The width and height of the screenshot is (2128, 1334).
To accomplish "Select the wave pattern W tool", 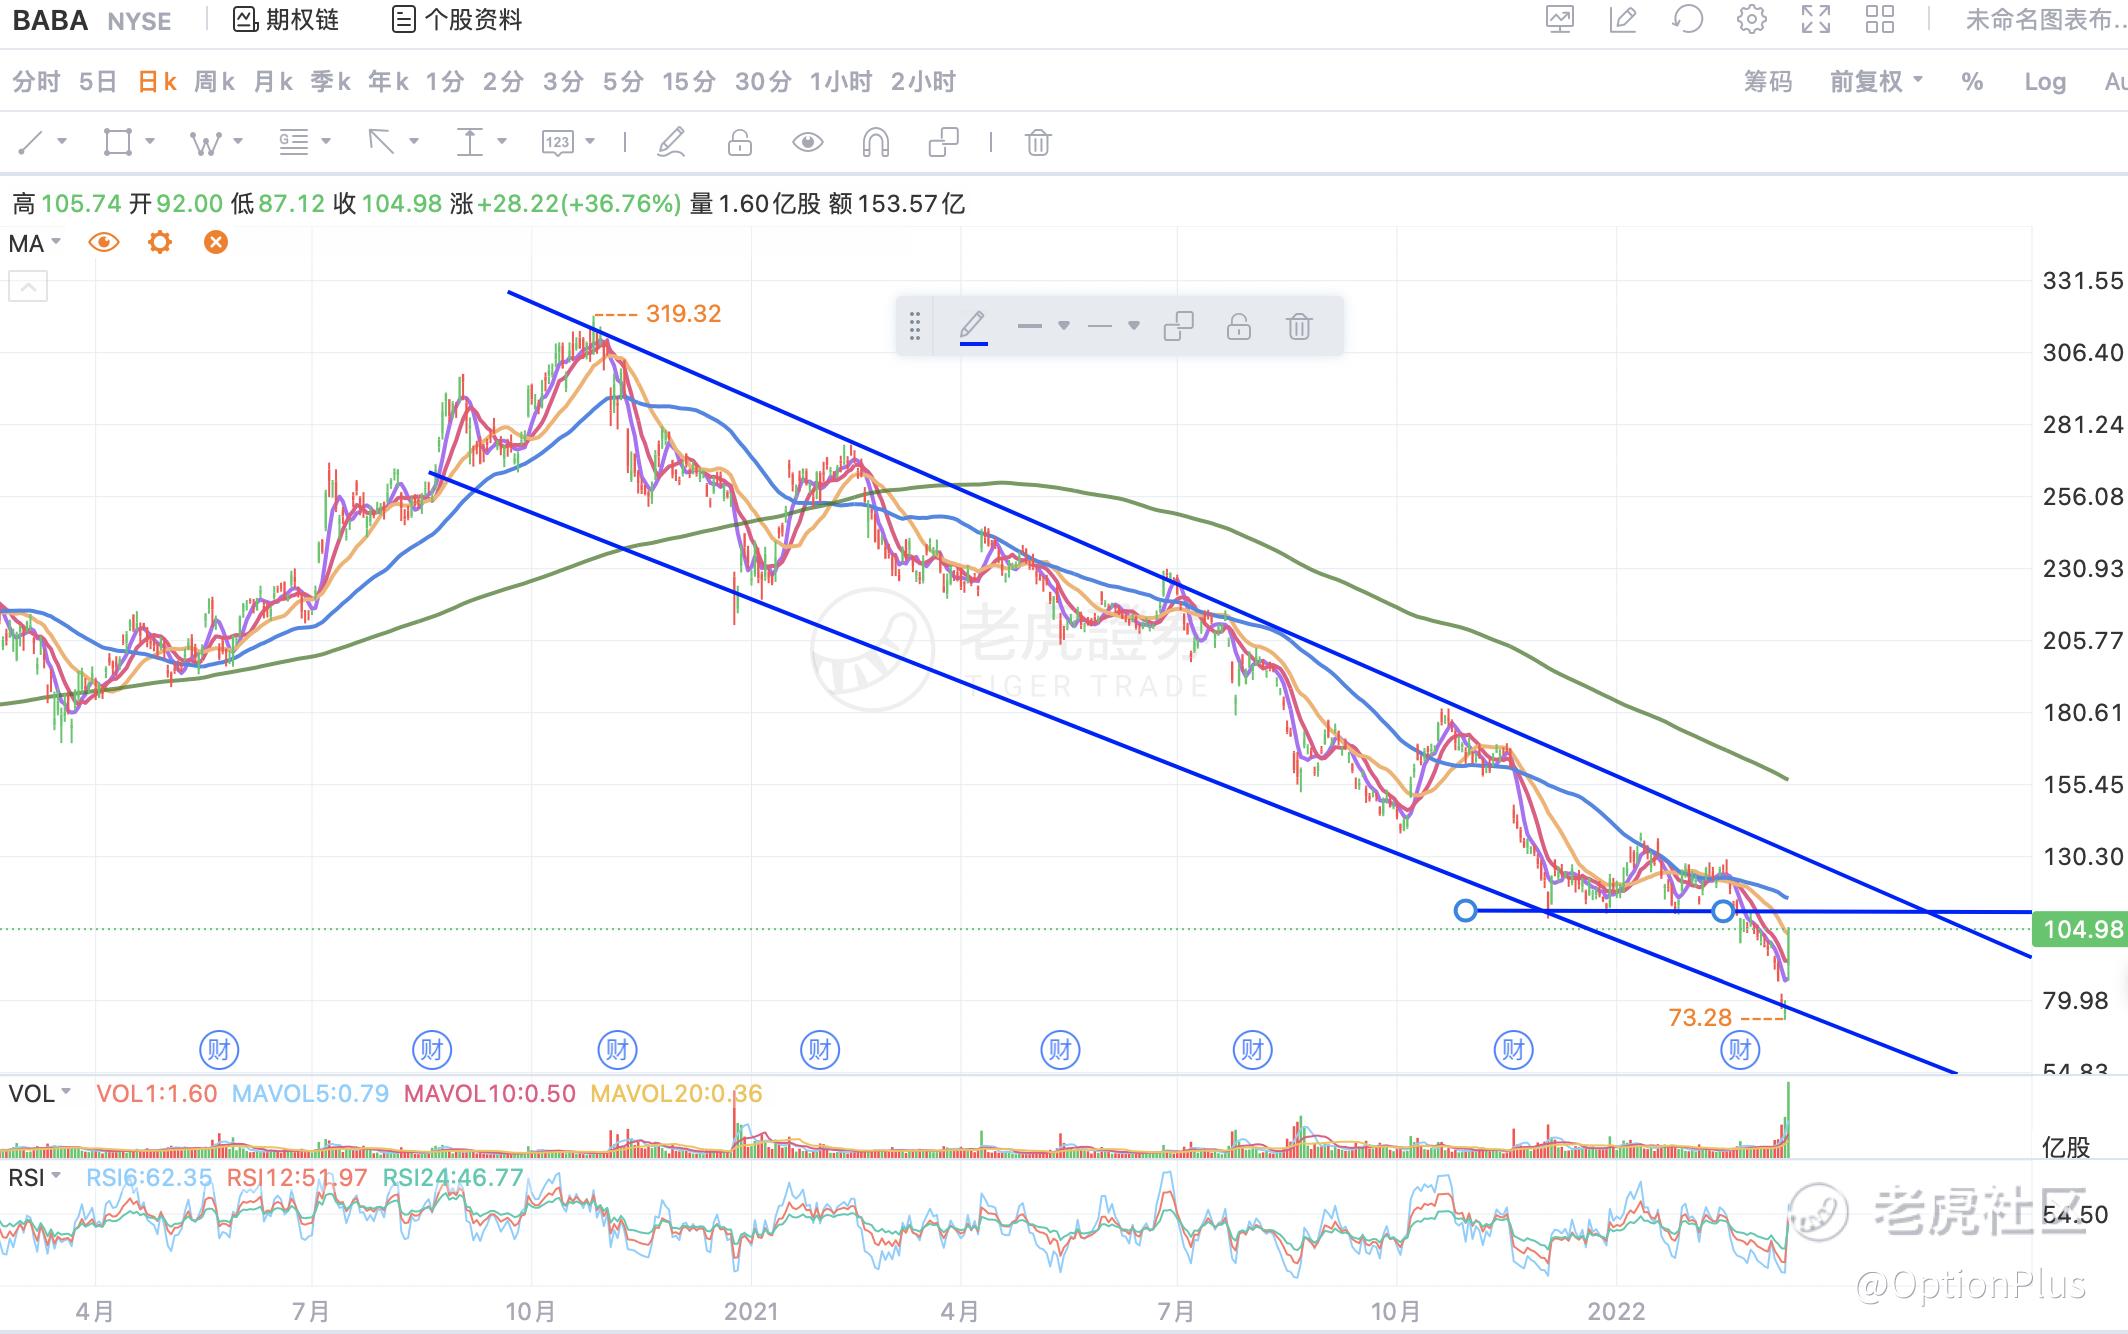I will pyautogui.click(x=205, y=143).
